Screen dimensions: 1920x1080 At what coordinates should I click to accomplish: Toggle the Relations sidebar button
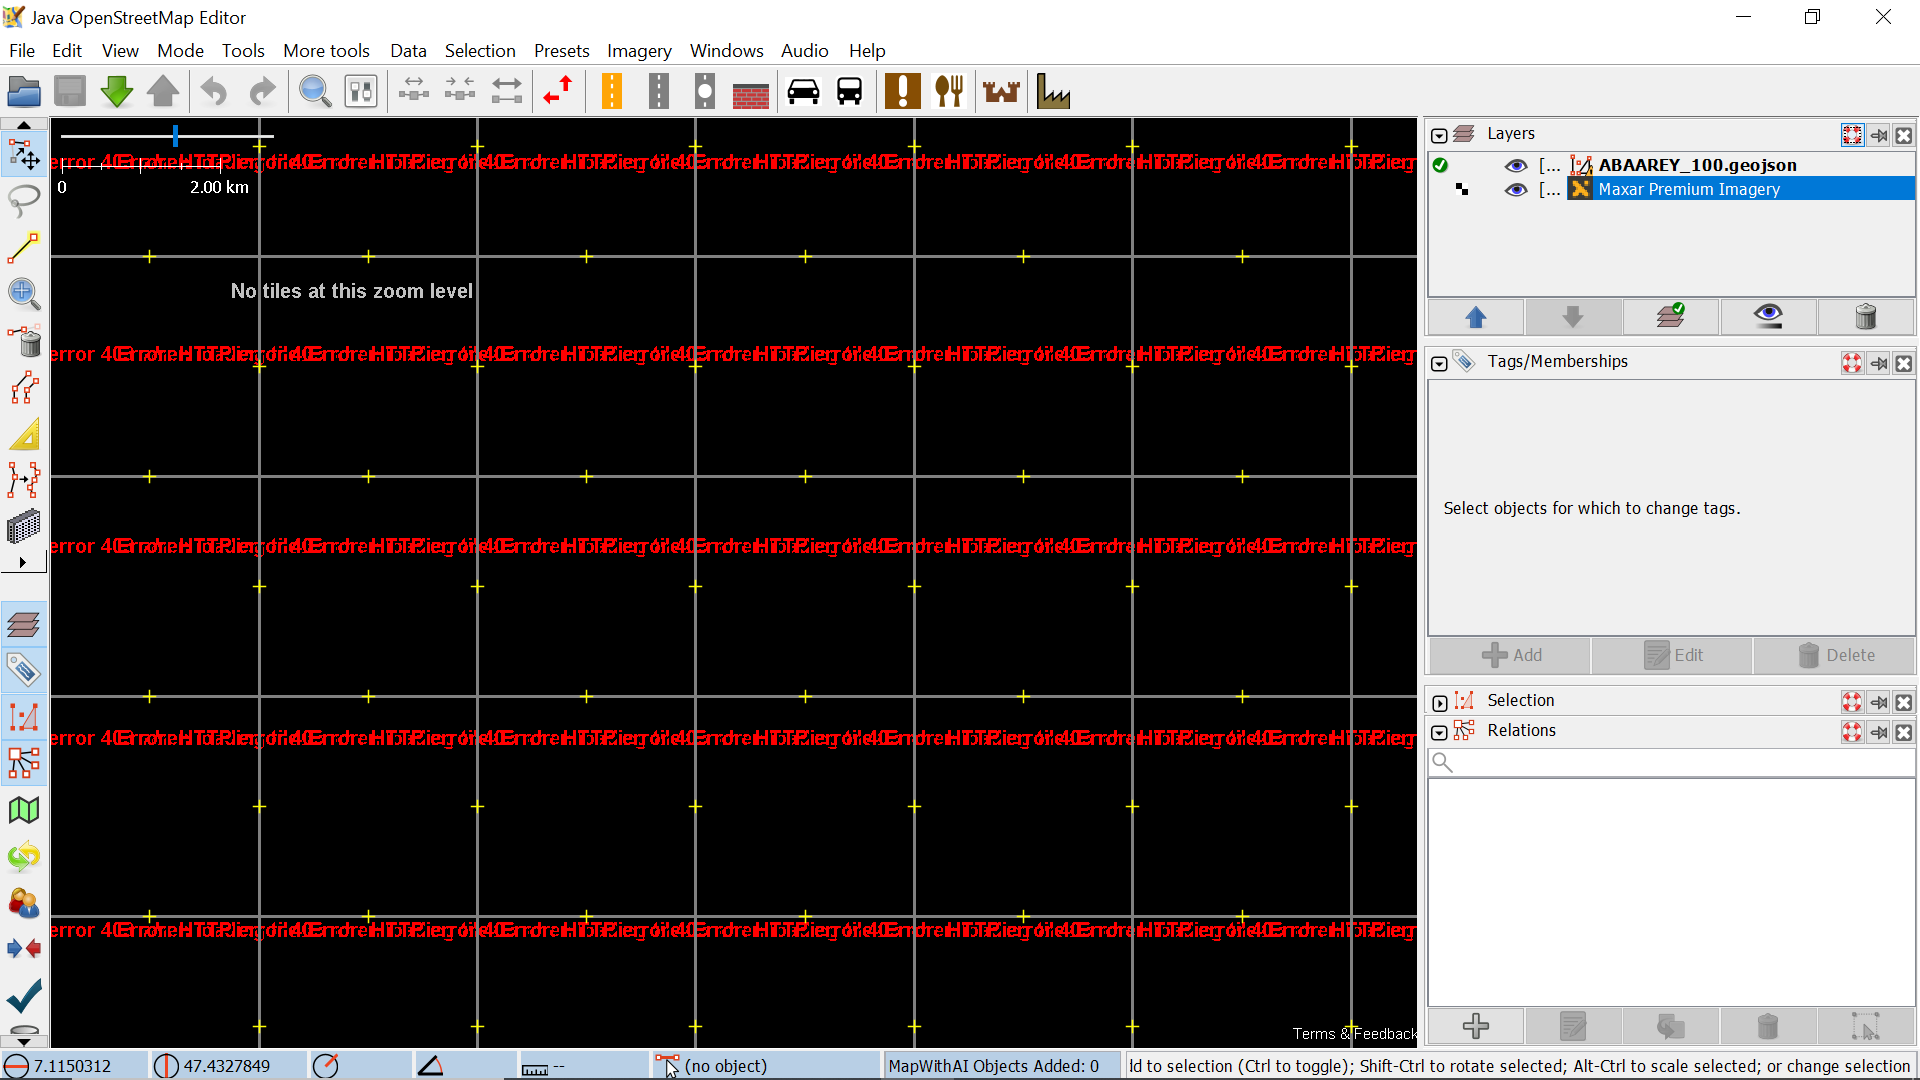click(24, 763)
